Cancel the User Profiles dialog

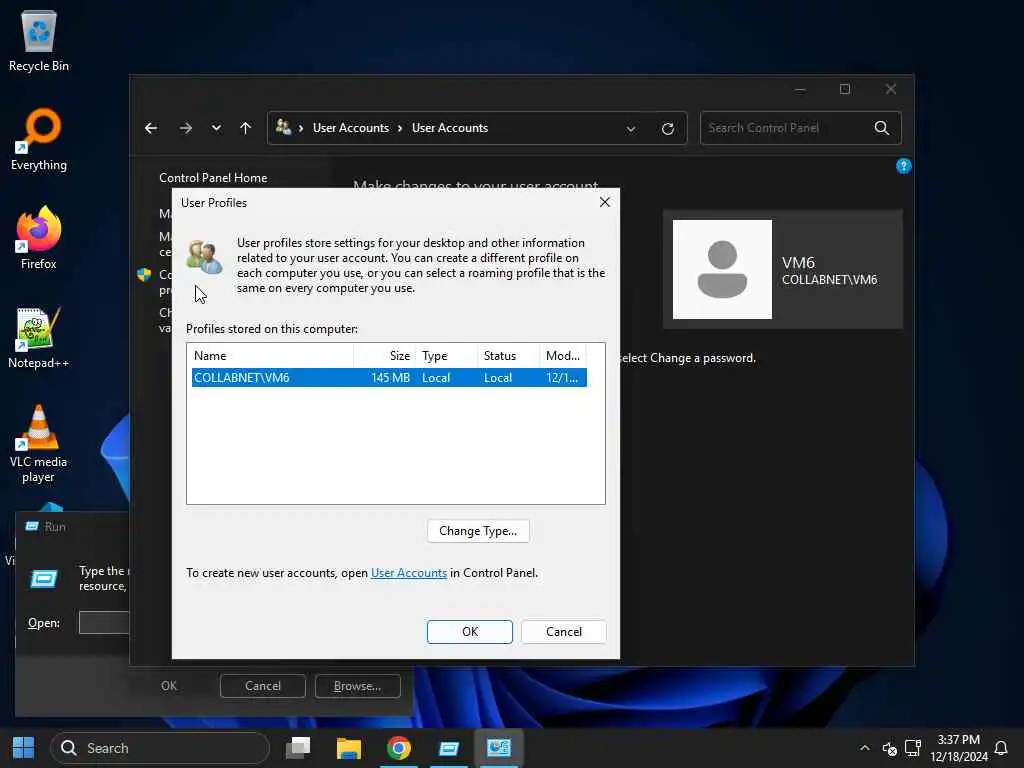[x=564, y=632]
